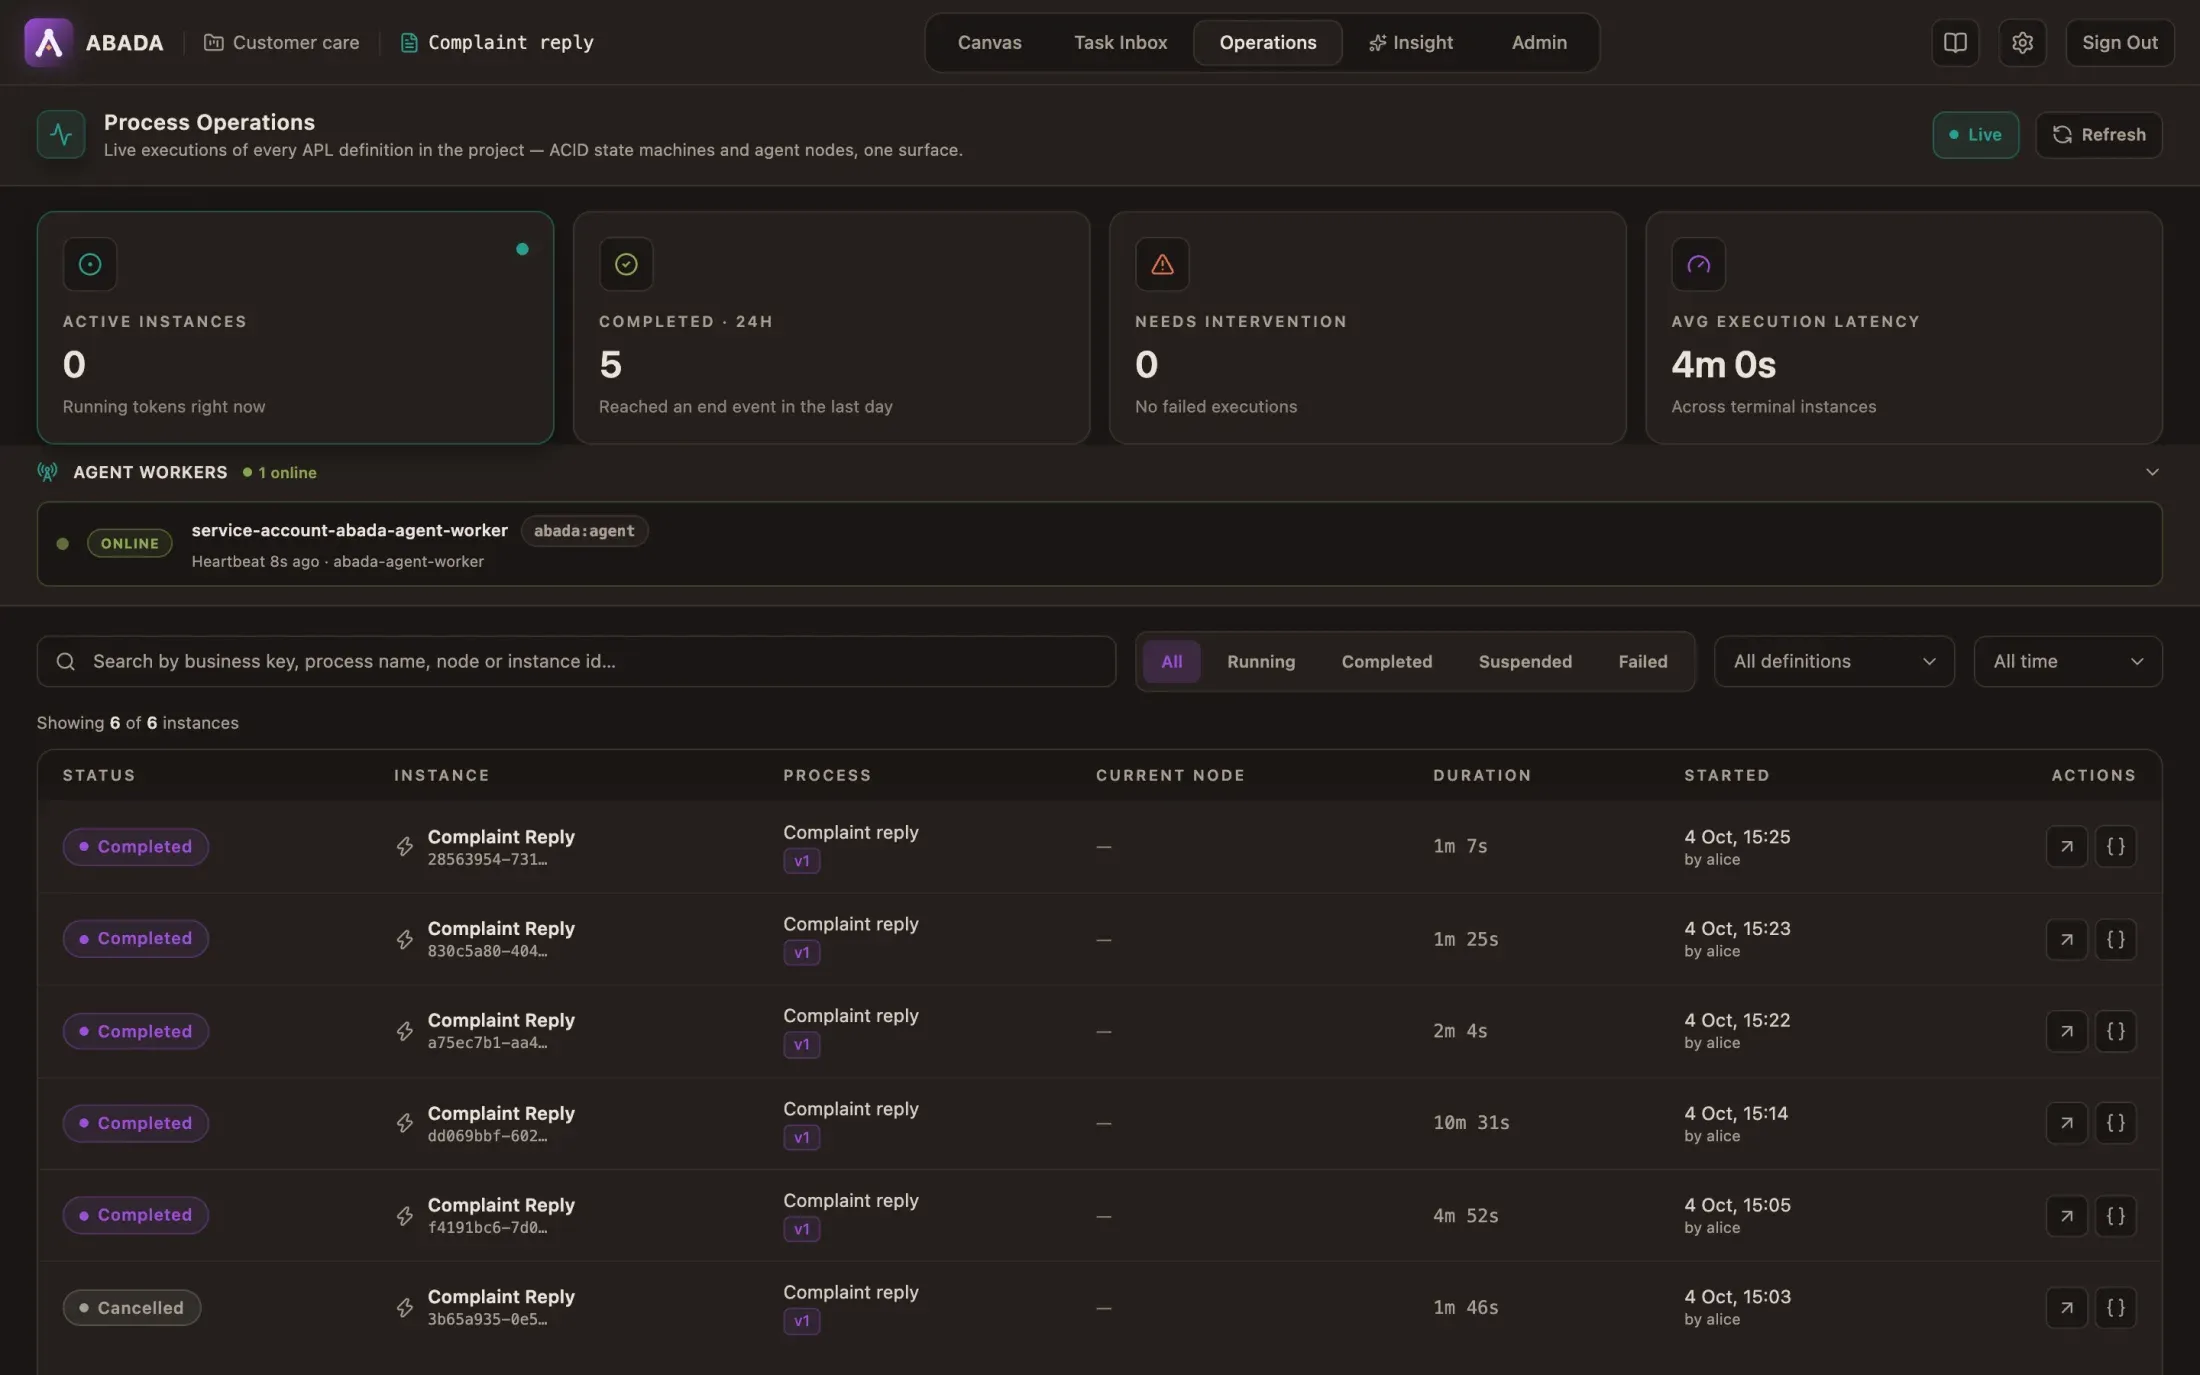Screen dimensions: 2200x1375
Task: Filter instances by Completed status
Action: [x=1386, y=661]
